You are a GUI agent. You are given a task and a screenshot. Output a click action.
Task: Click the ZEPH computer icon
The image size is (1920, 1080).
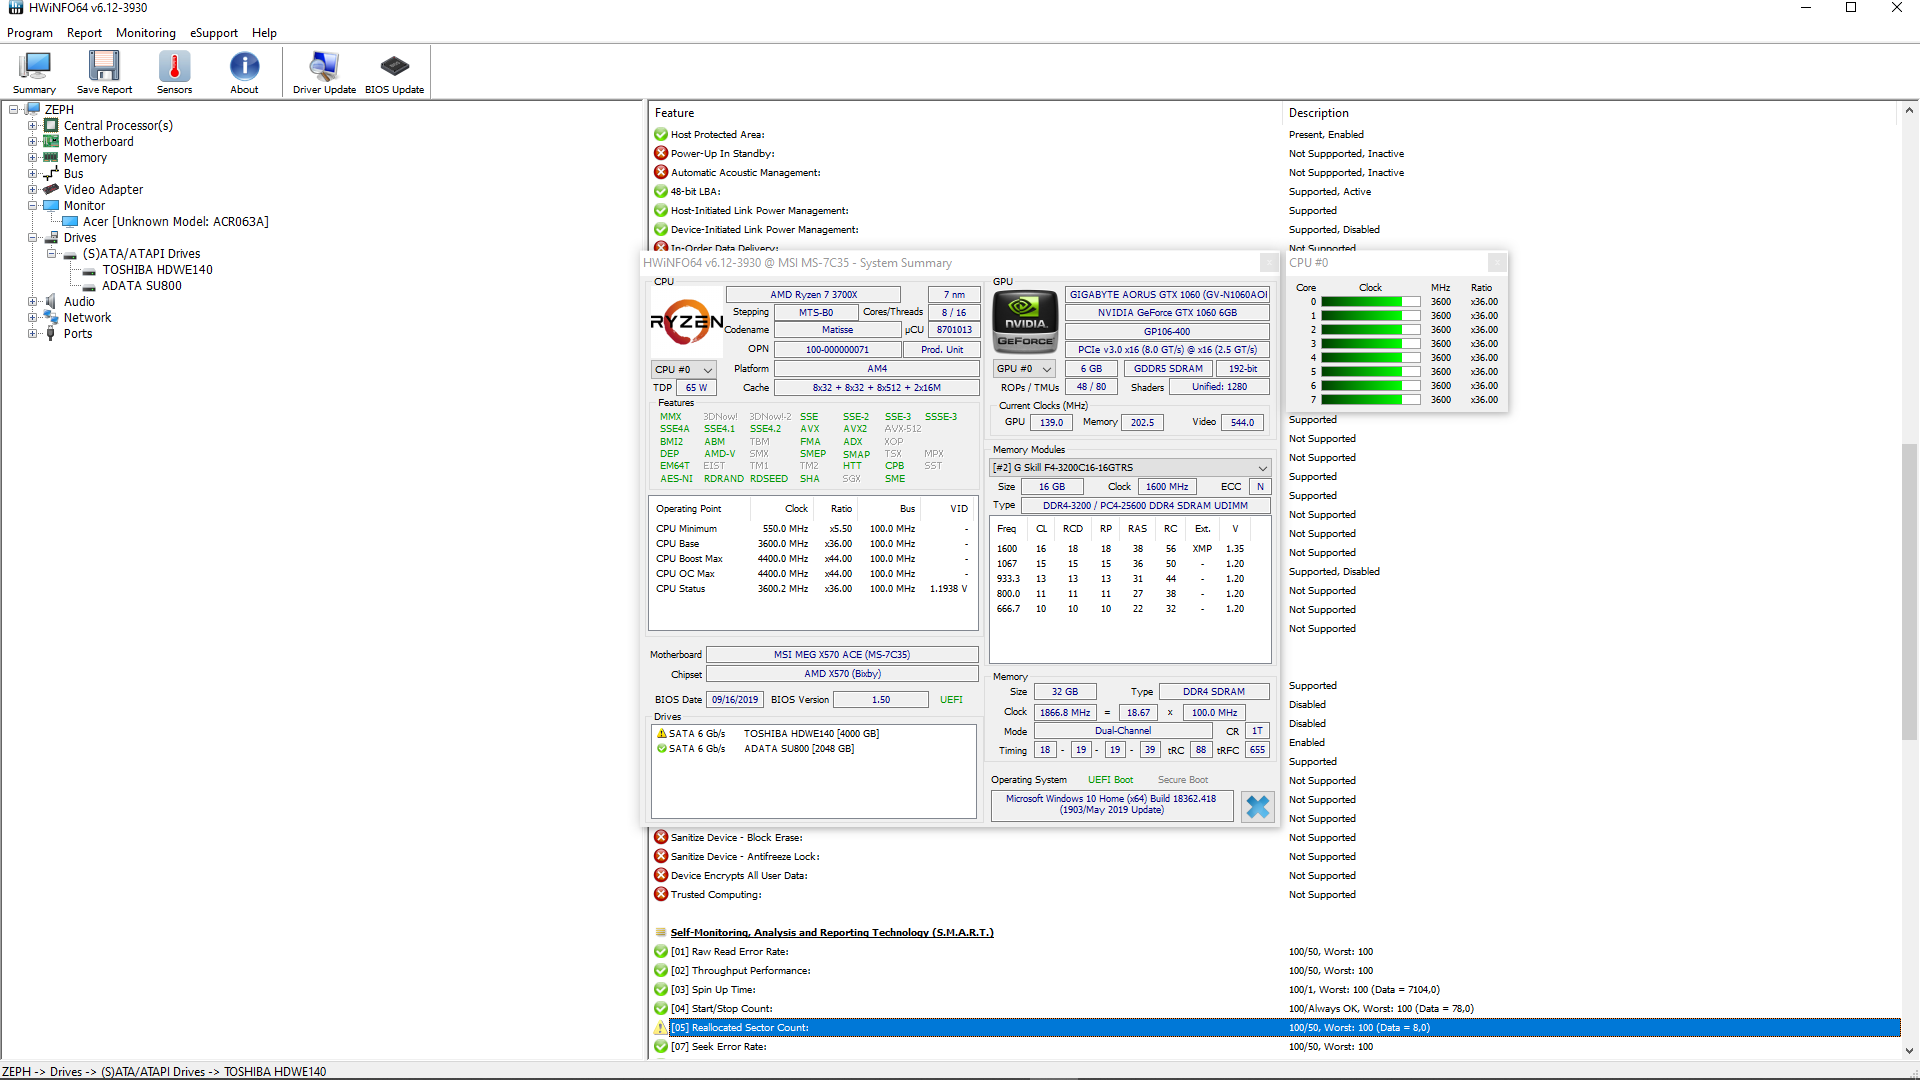(32, 109)
